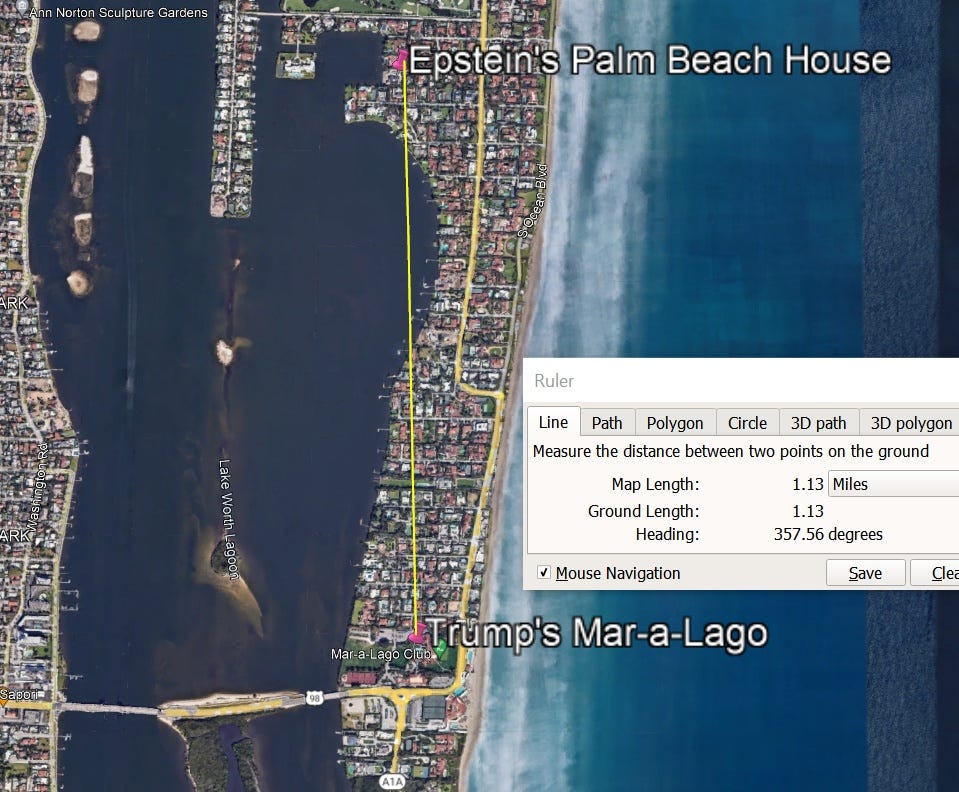959x792 pixels.
Task: Click the Washington Rd road label
Action: [38, 486]
